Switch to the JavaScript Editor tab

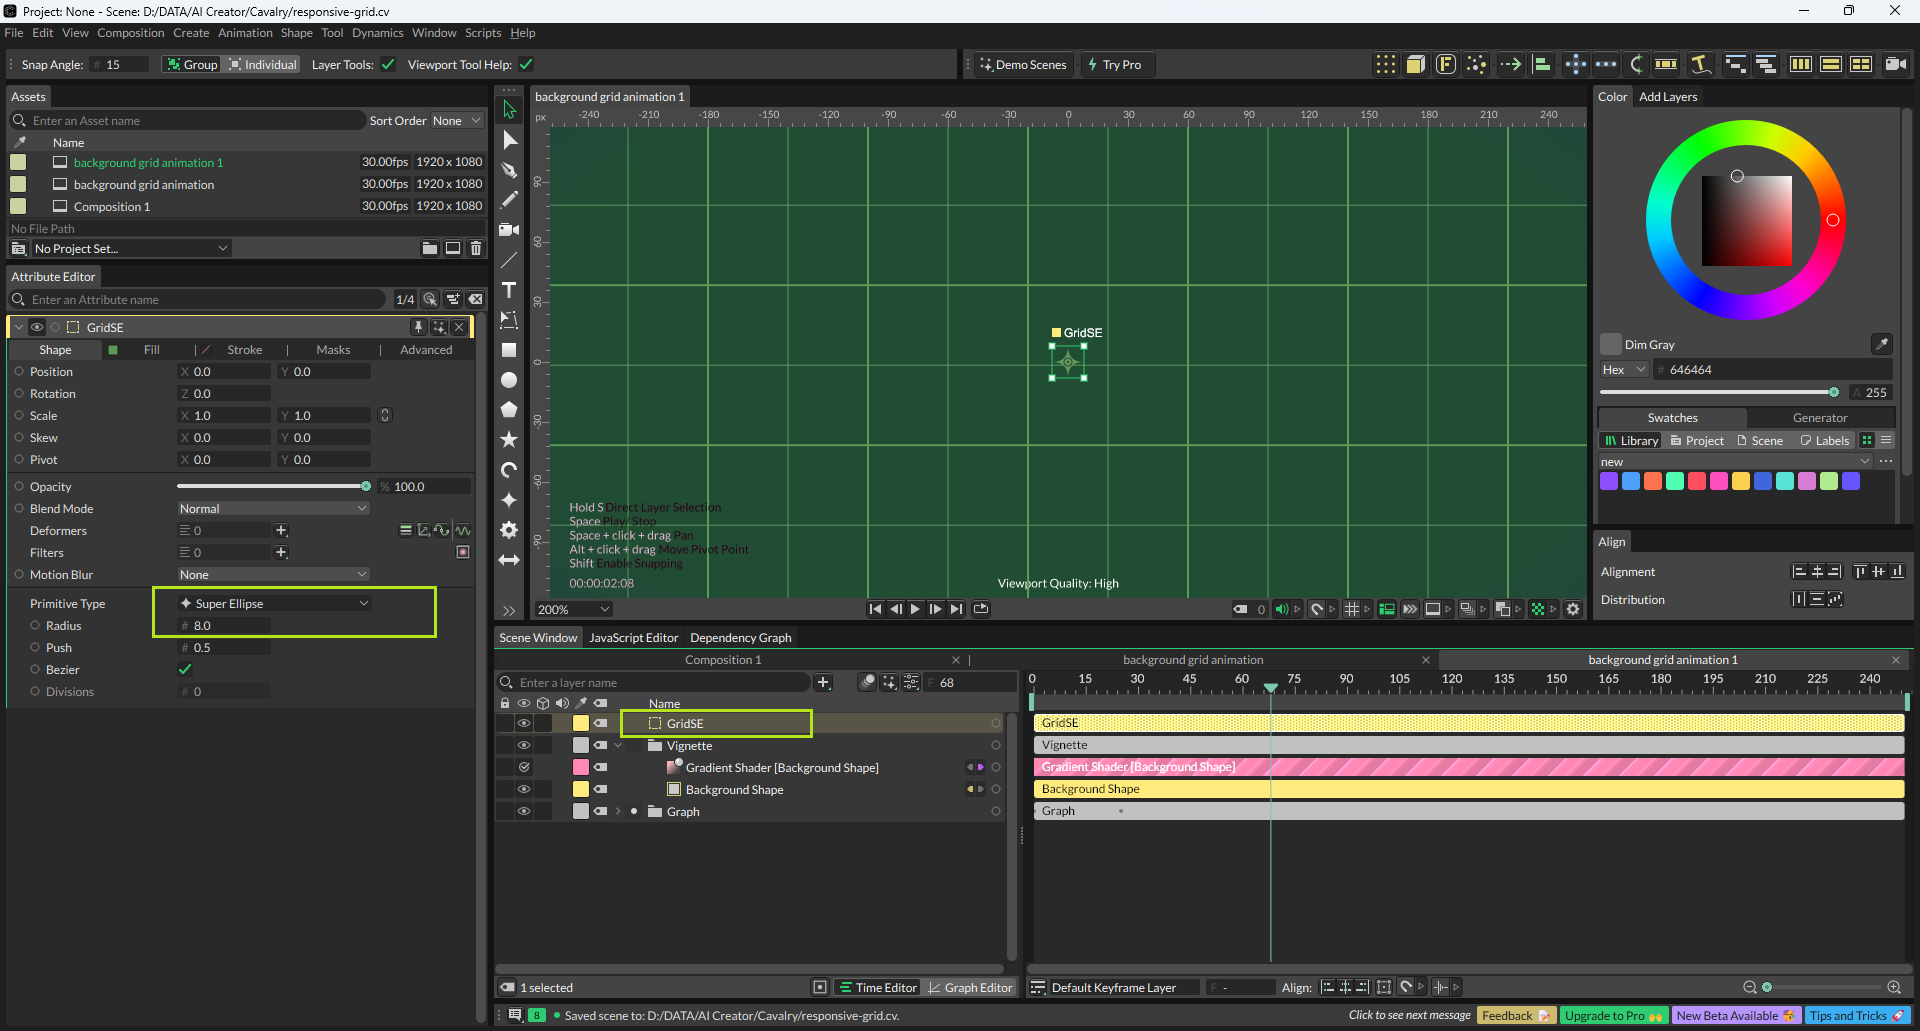click(x=633, y=637)
